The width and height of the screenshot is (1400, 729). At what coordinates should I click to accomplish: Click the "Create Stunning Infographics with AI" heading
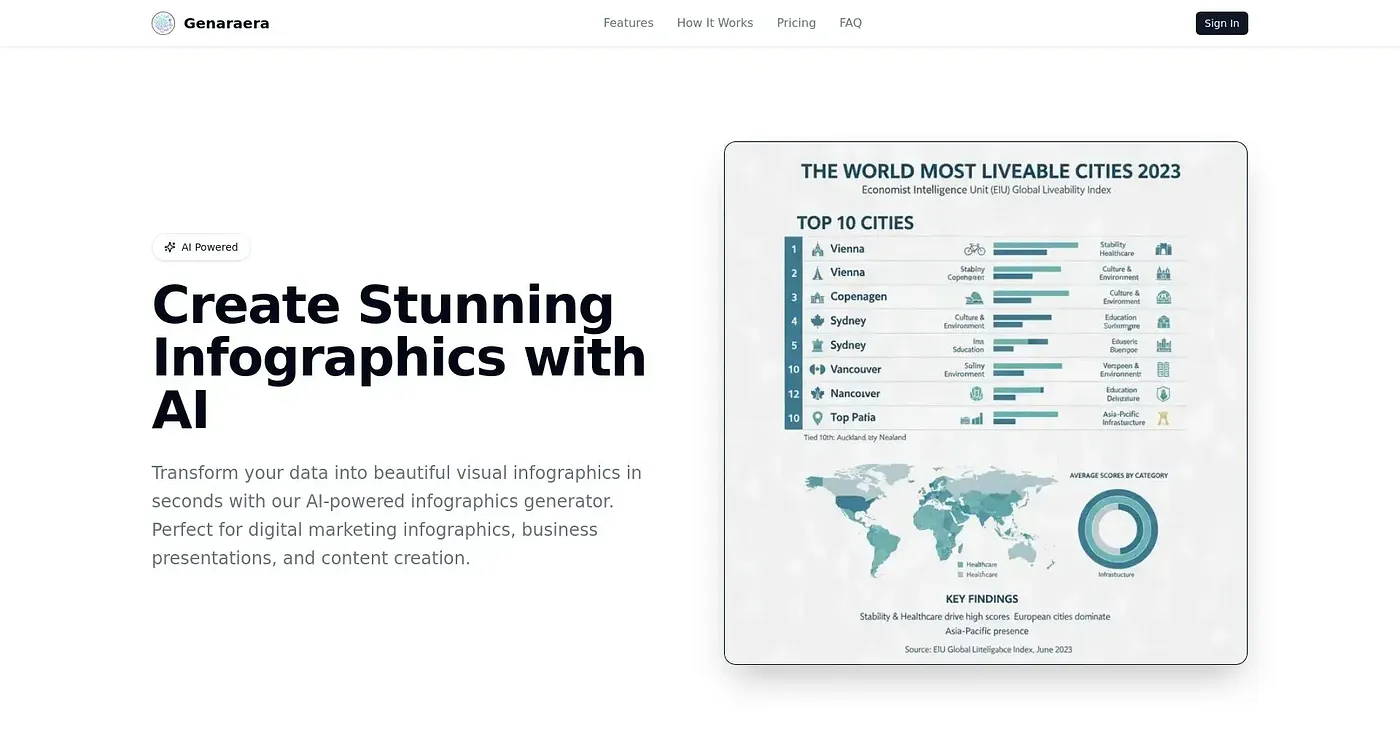(400, 357)
